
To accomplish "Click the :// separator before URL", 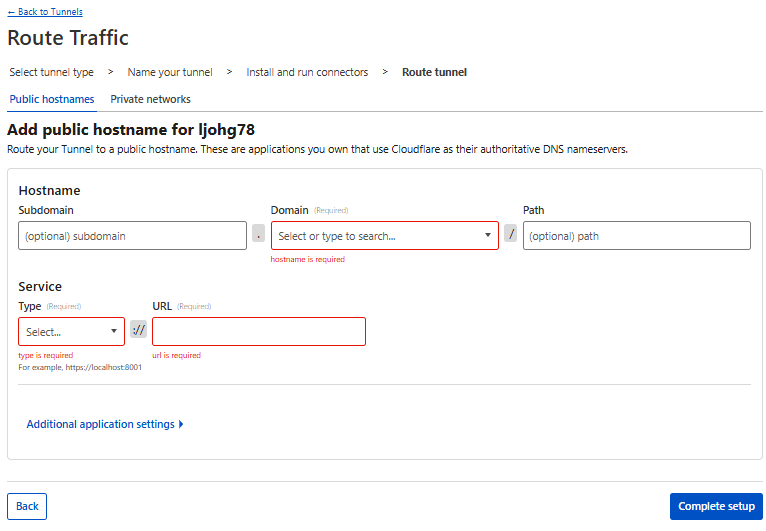I will (138, 330).
